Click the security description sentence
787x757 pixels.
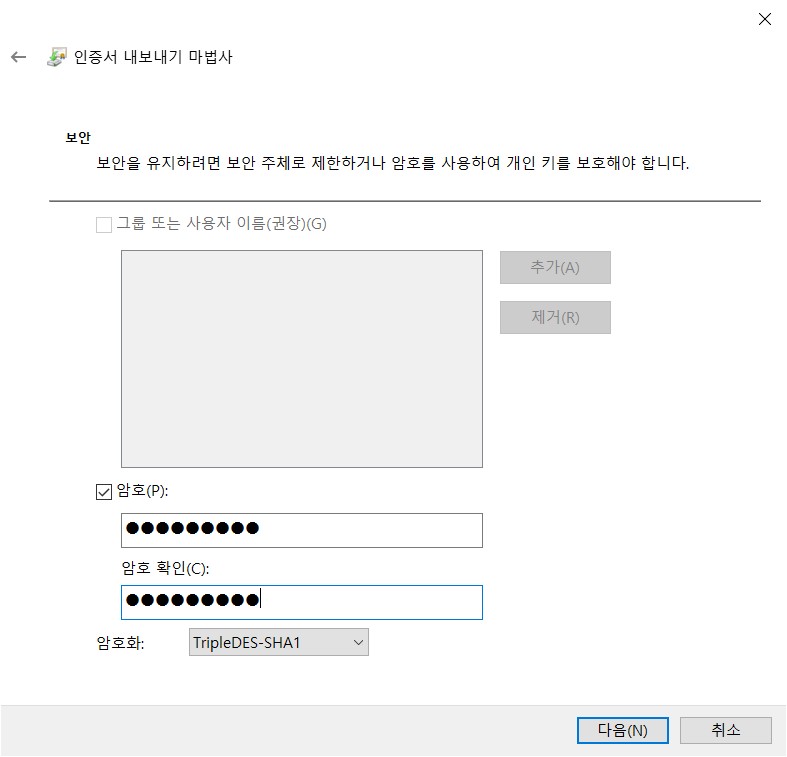tap(392, 163)
